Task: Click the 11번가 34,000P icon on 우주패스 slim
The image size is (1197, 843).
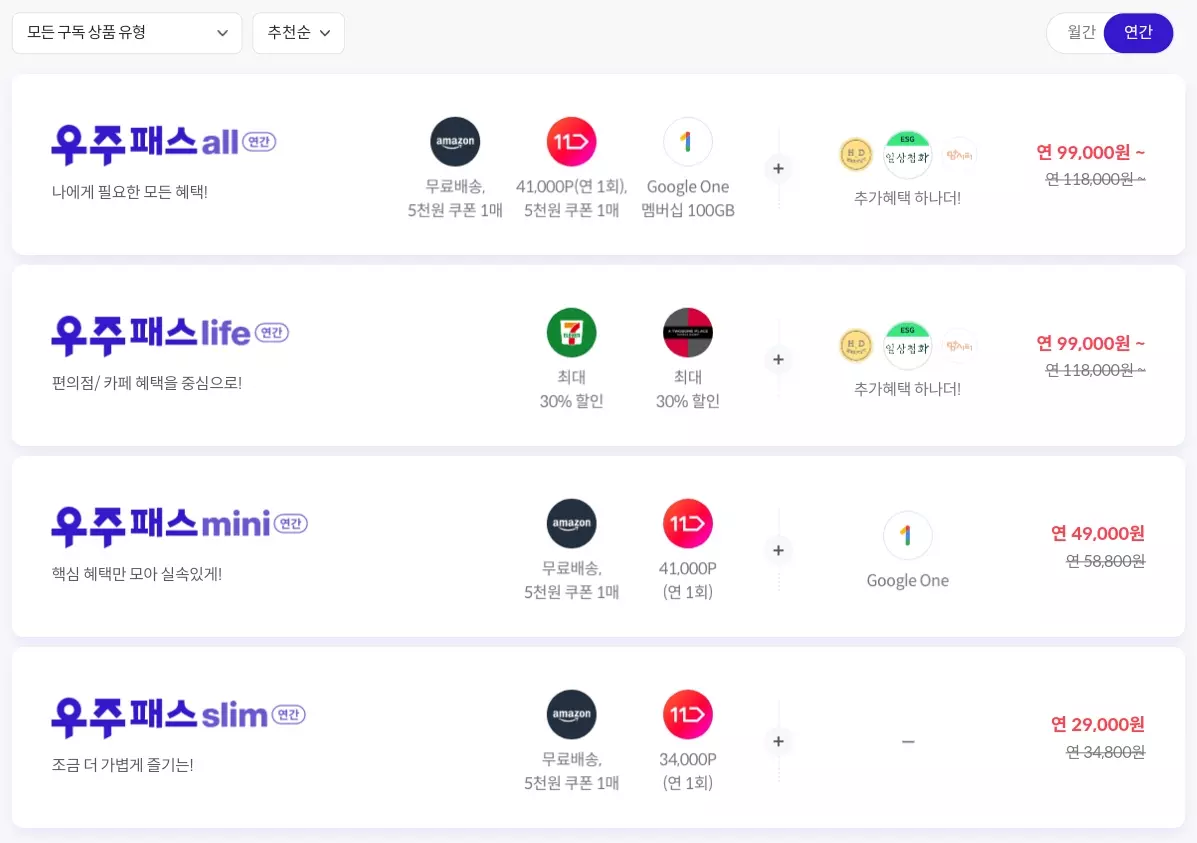Action: pos(687,714)
